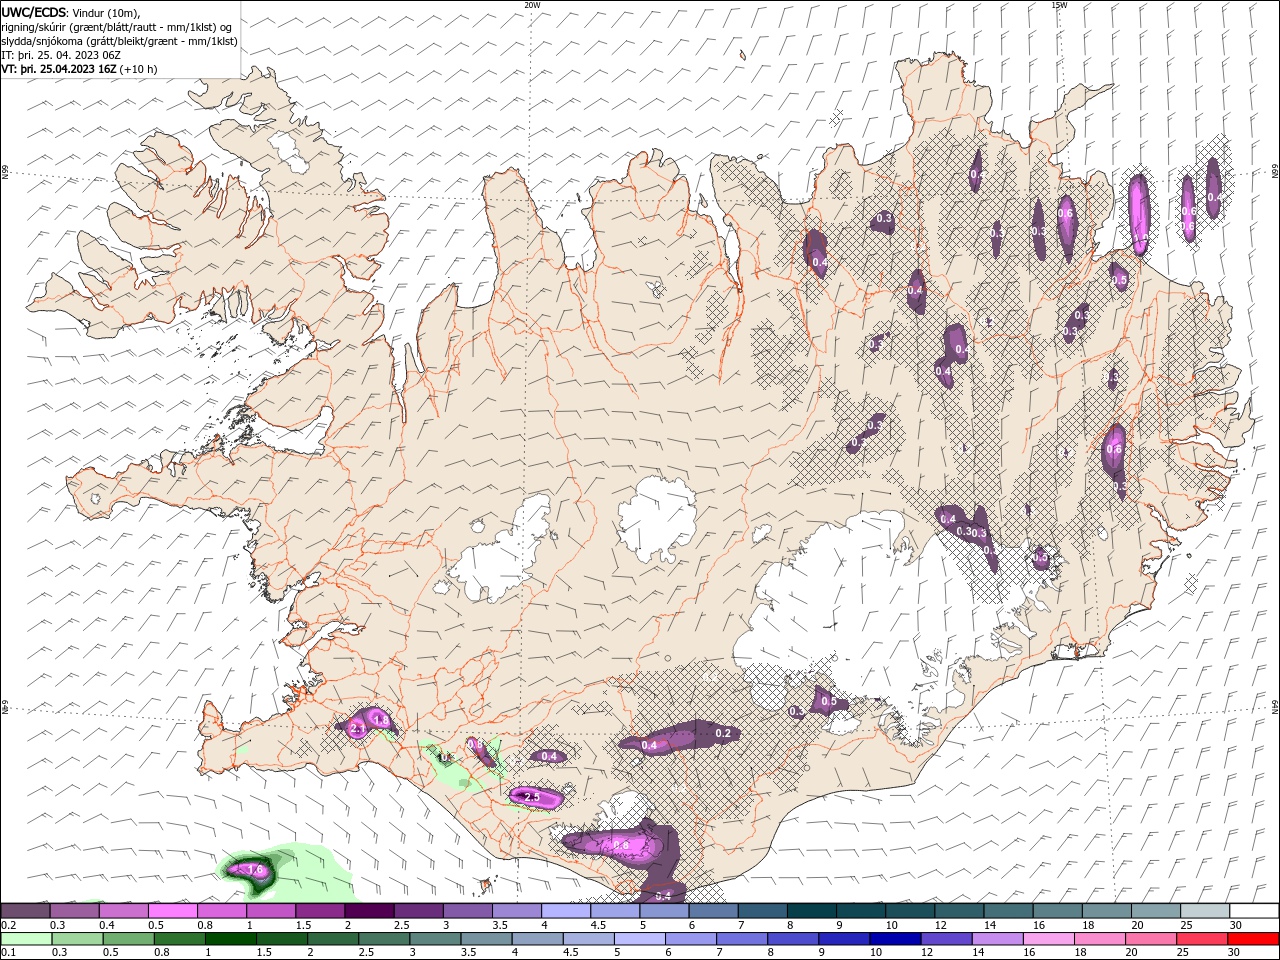Click the dark purple upper swatch for 2–2.5
The height and width of the screenshot is (960, 1280).
tap(369, 911)
